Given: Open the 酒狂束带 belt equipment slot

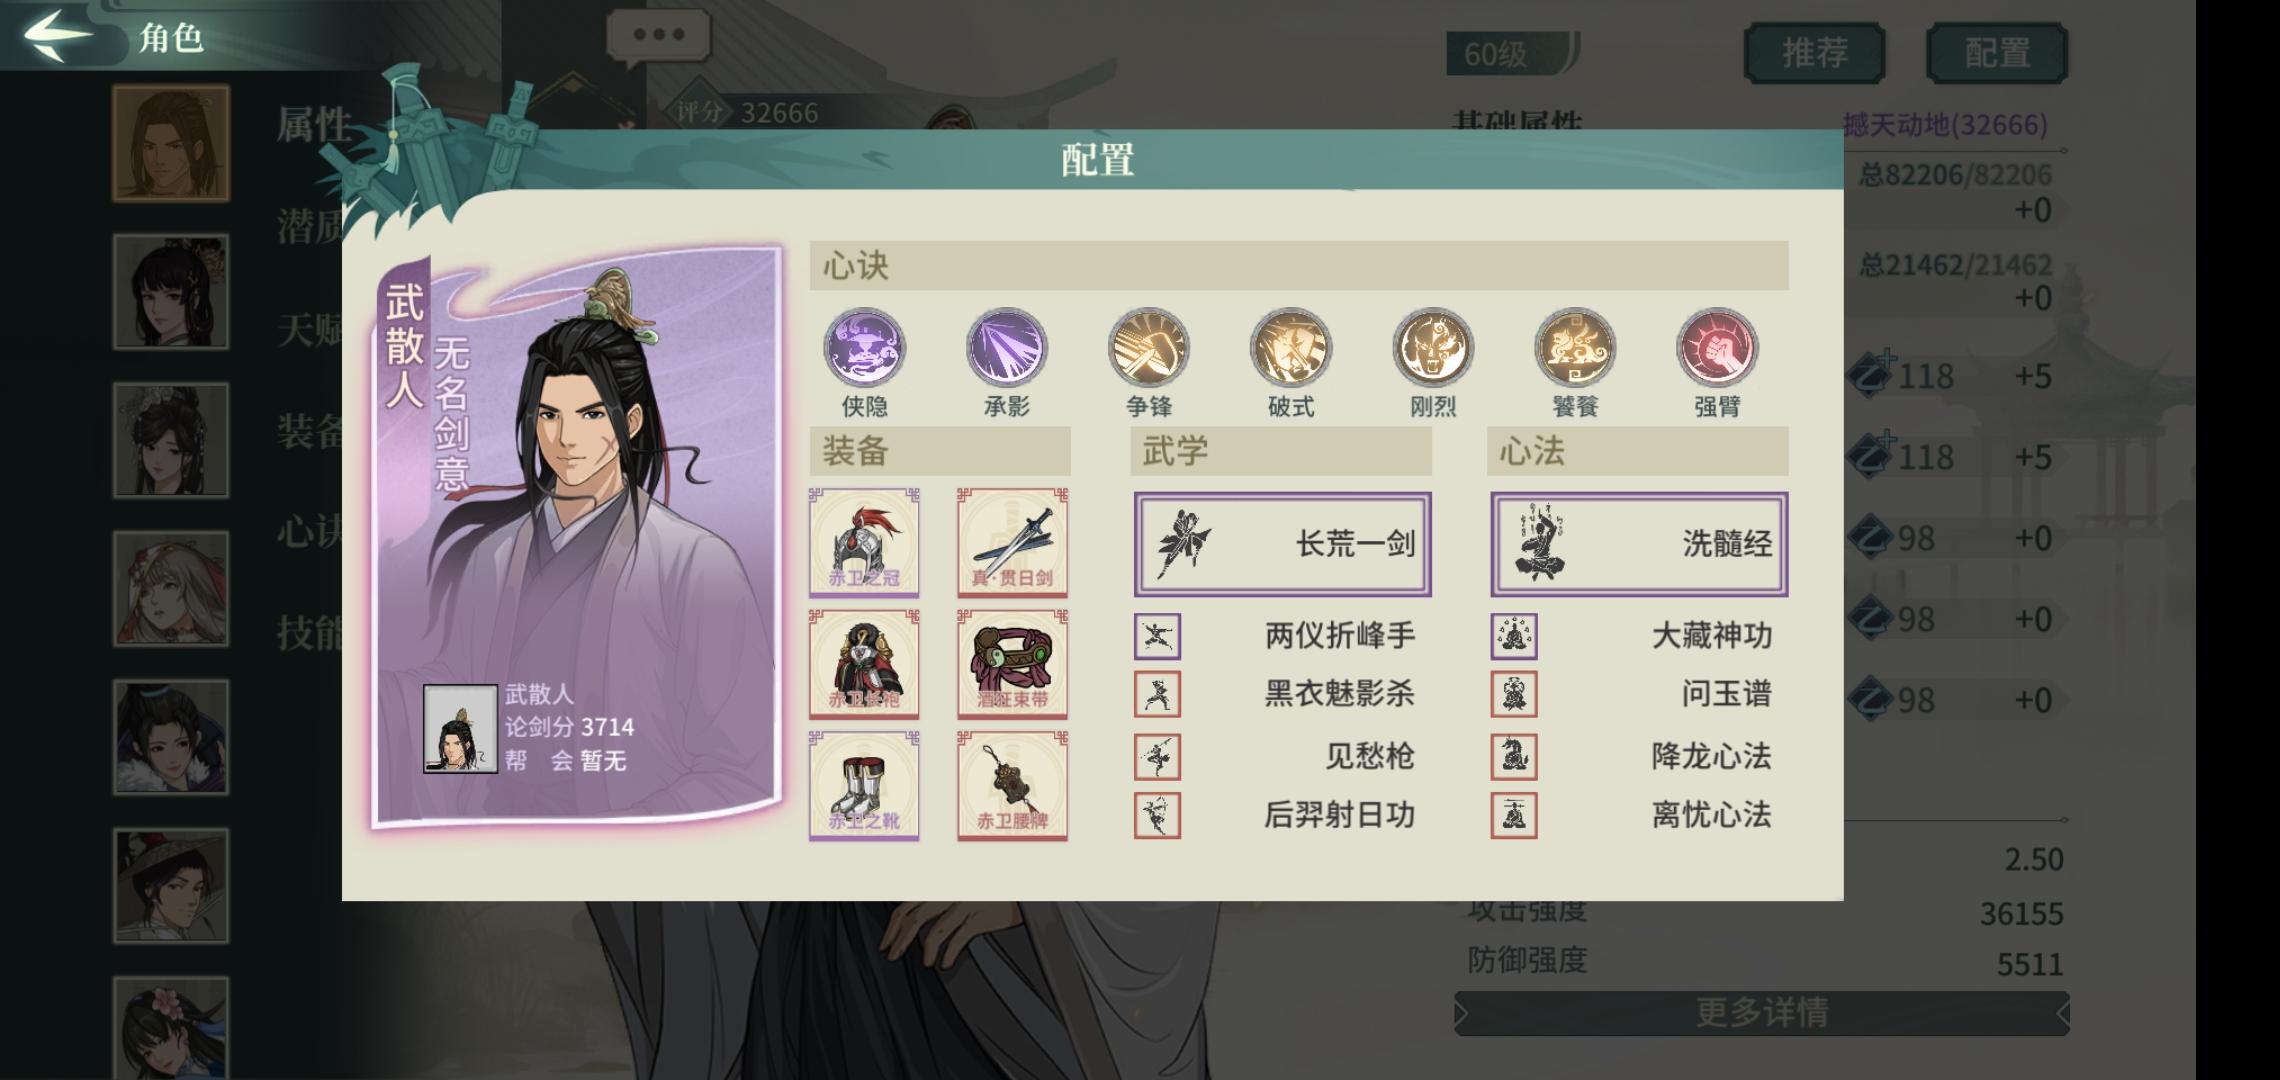Looking at the screenshot, I should pos(1012,665).
